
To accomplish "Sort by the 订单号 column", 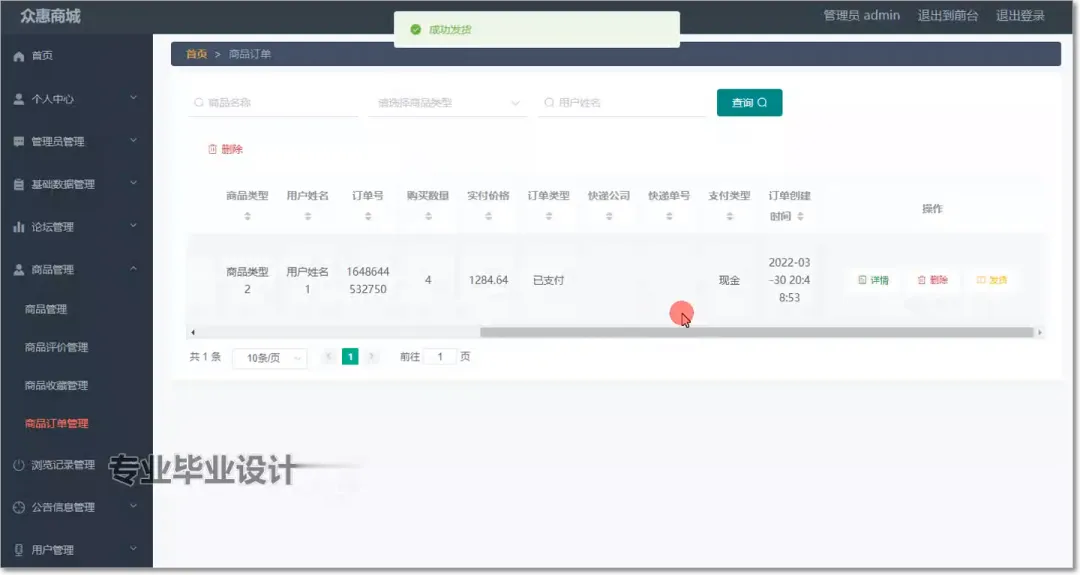I will click(x=368, y=216).
